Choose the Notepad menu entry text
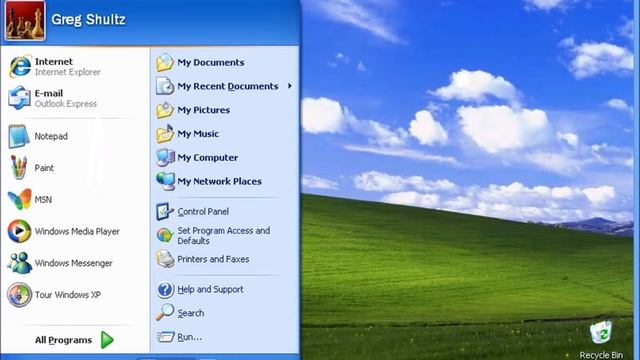 (51, 136)
